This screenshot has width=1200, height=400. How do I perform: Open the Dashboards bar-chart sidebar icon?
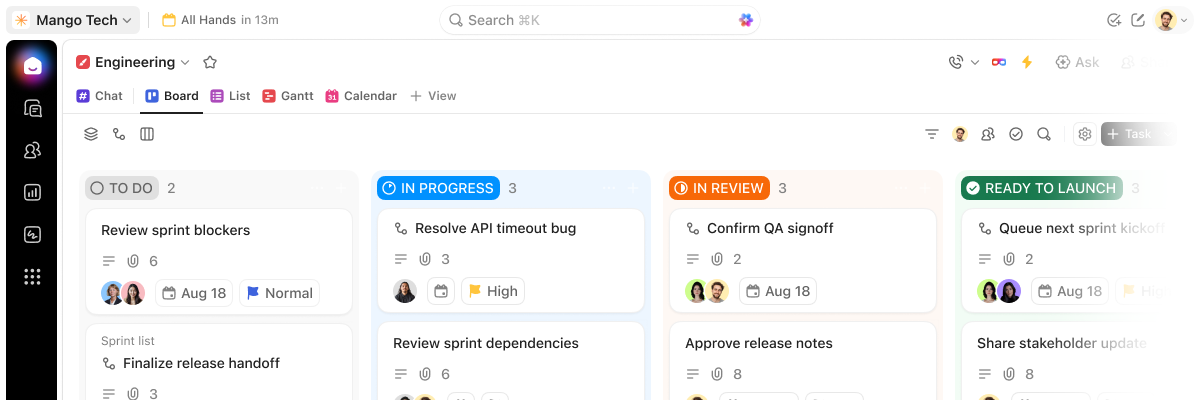(x=32, y=193)
